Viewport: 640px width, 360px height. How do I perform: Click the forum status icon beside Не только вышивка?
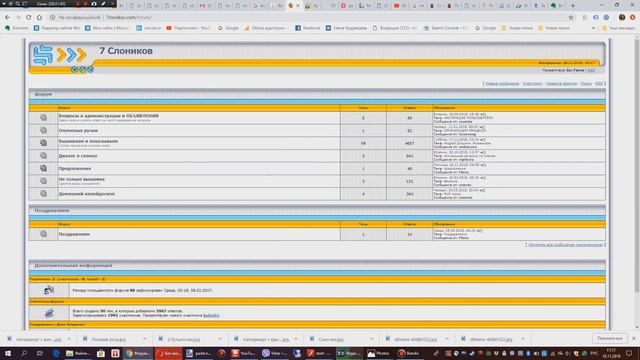click(43, 181)
